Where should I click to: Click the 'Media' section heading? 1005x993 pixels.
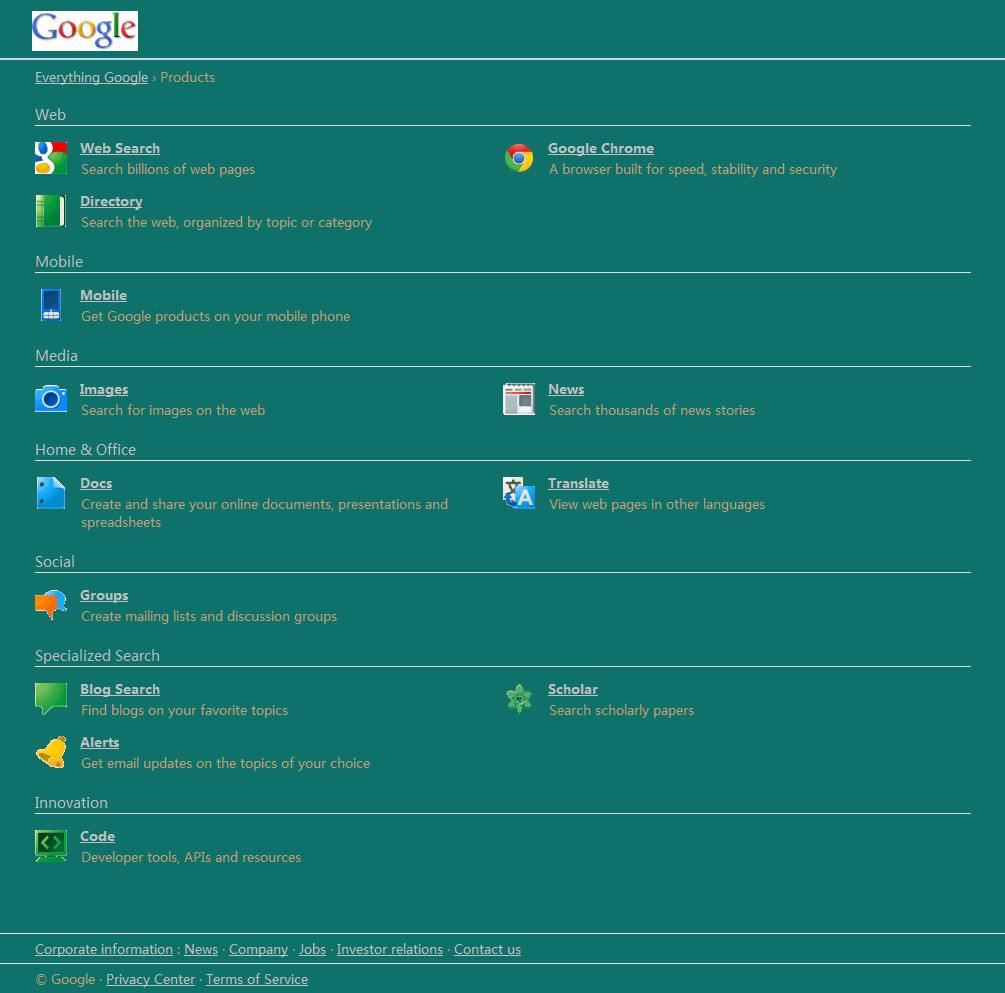[x=56, y=356]
